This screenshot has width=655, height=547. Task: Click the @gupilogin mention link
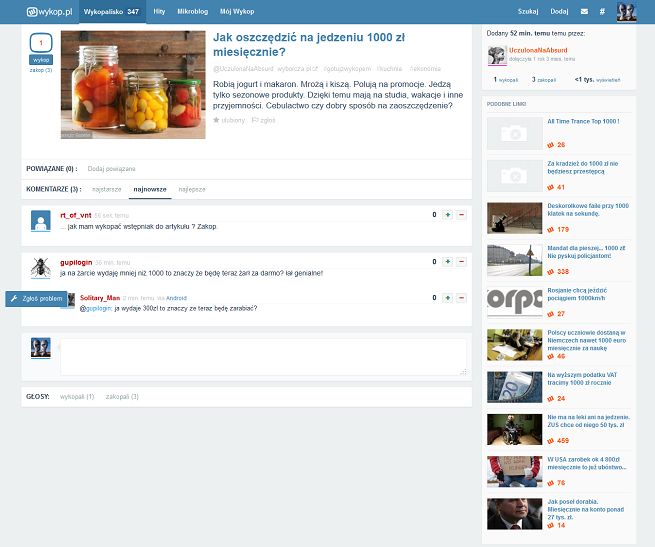click(x=96, y=308)
